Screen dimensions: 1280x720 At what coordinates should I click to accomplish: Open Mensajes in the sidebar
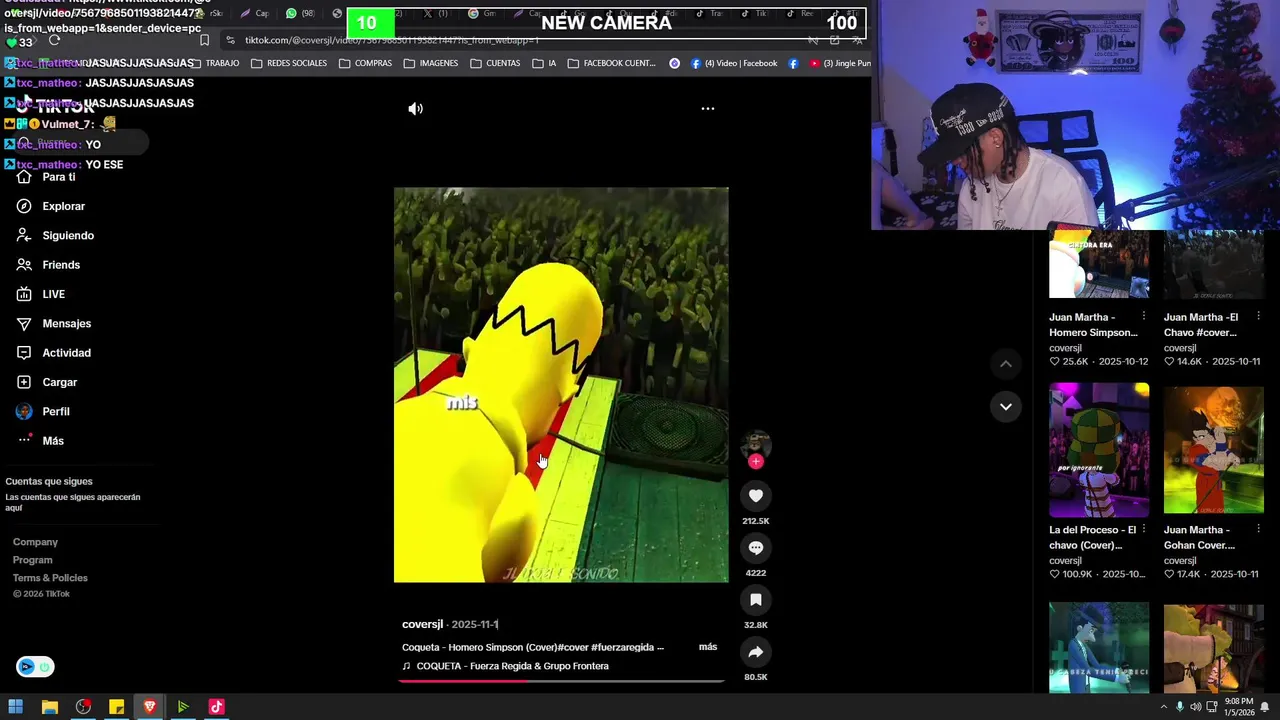click(54, 323)
